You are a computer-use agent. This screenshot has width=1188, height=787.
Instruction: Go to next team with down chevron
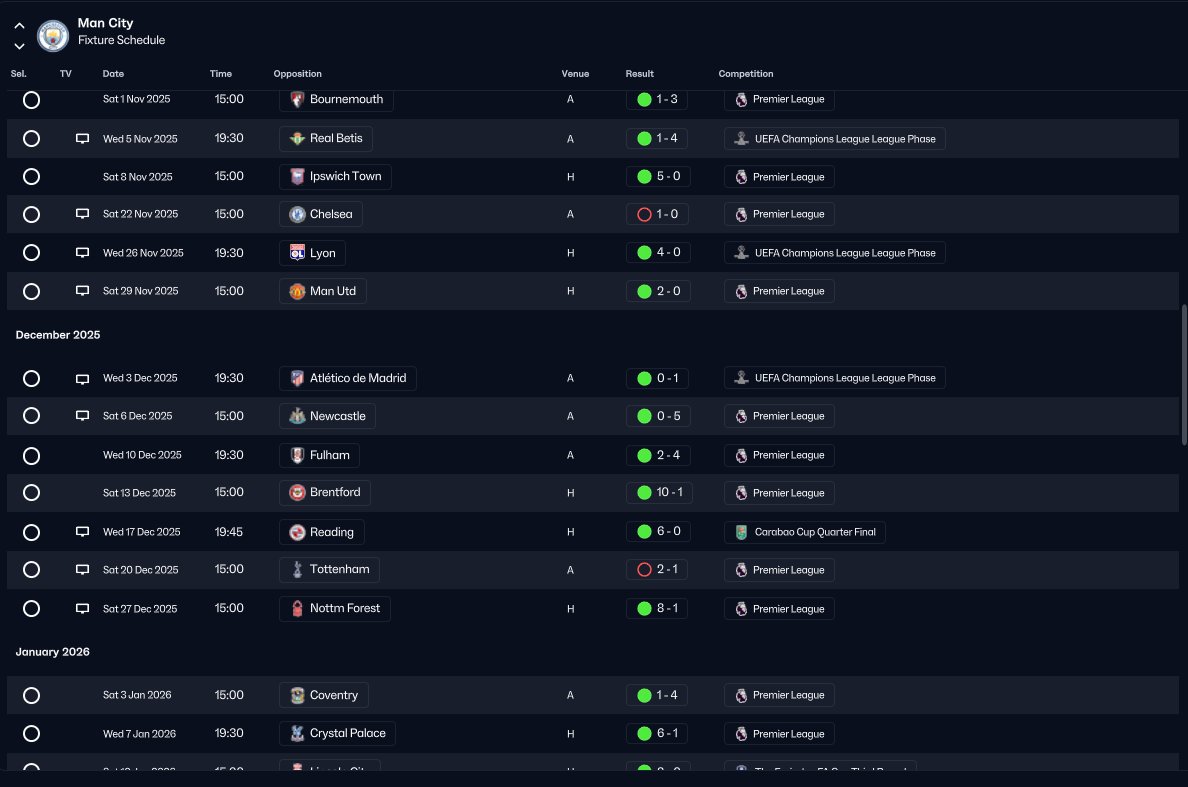click(x=20, y=46)
